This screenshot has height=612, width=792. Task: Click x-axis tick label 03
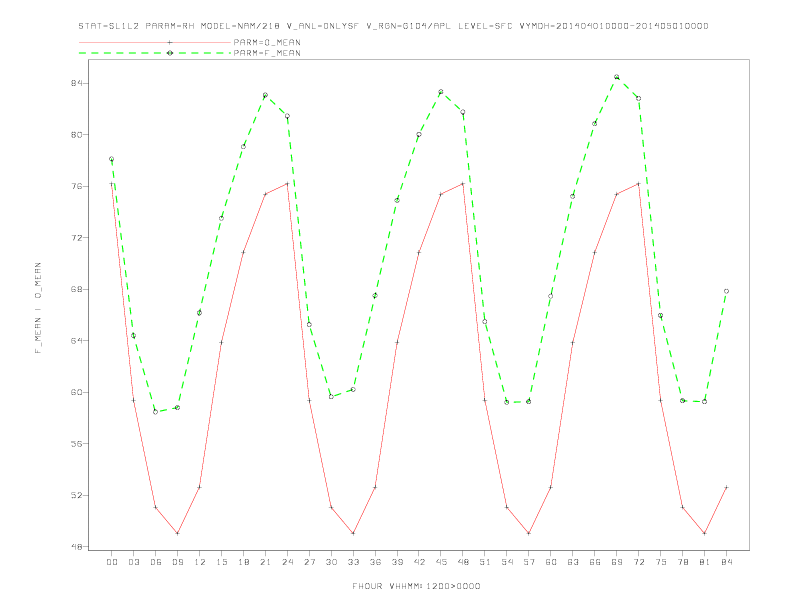pos(134,562)
